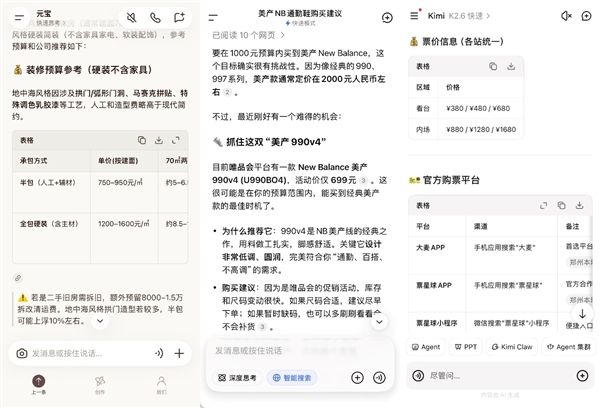600x408 pixels.
Task: Tap scroll-down chevron in NB shoes chat
Action: click(379, 322)
